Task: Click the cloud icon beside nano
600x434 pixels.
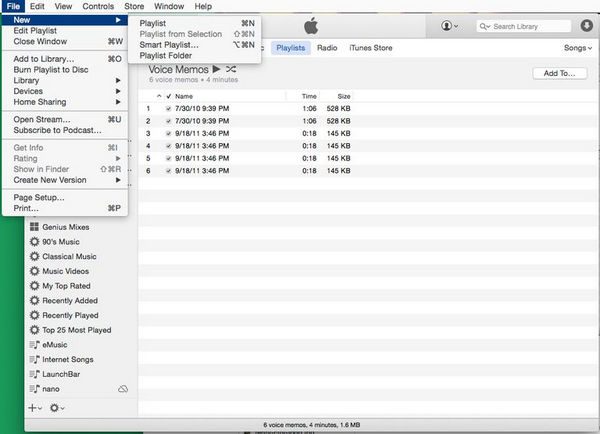Action: pos(122,389)
